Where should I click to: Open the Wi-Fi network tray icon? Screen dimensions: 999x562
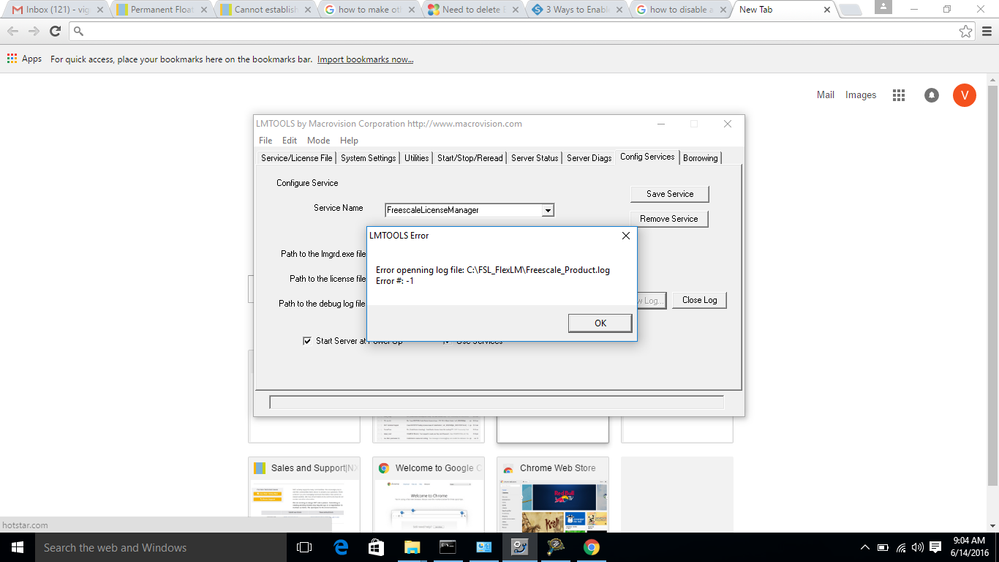[900, 547]
